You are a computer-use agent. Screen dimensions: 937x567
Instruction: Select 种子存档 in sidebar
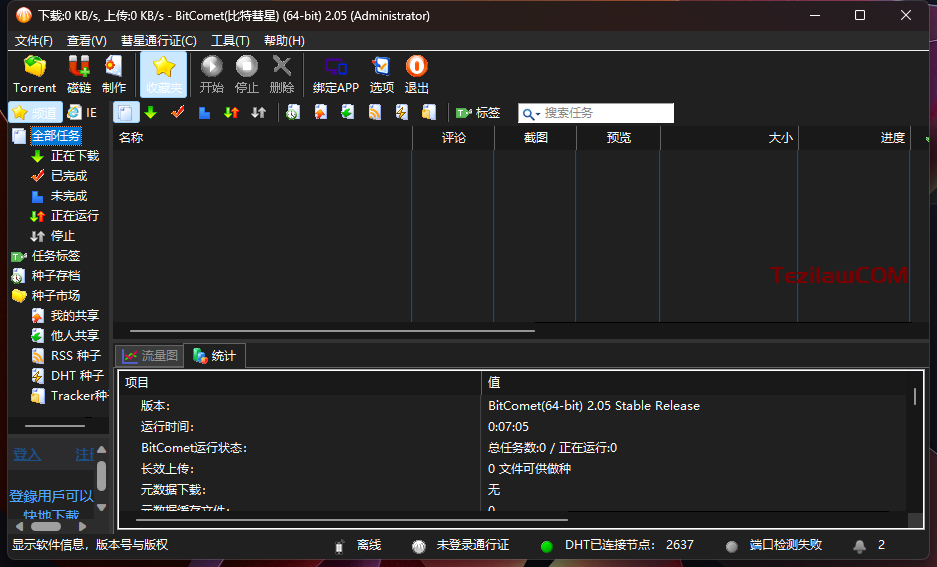tap(56, 275)
